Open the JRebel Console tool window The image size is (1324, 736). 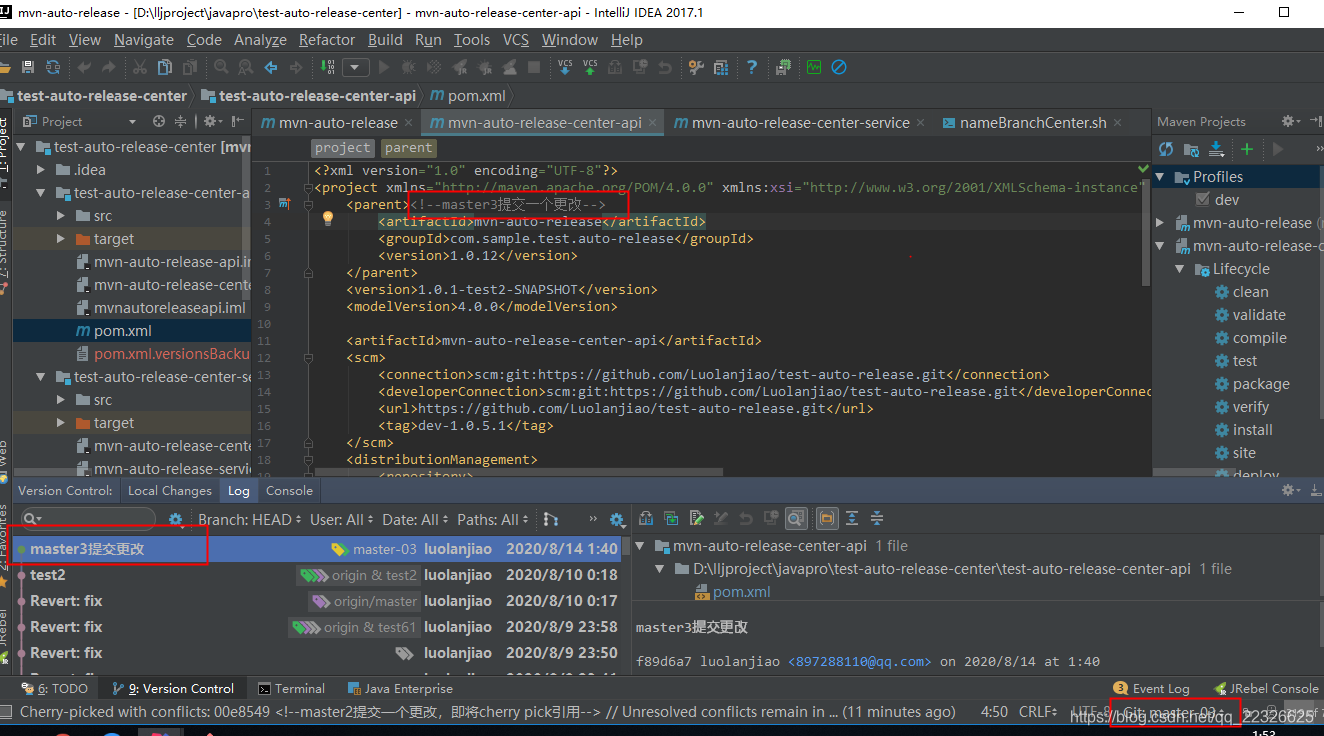pos(1266,688)
